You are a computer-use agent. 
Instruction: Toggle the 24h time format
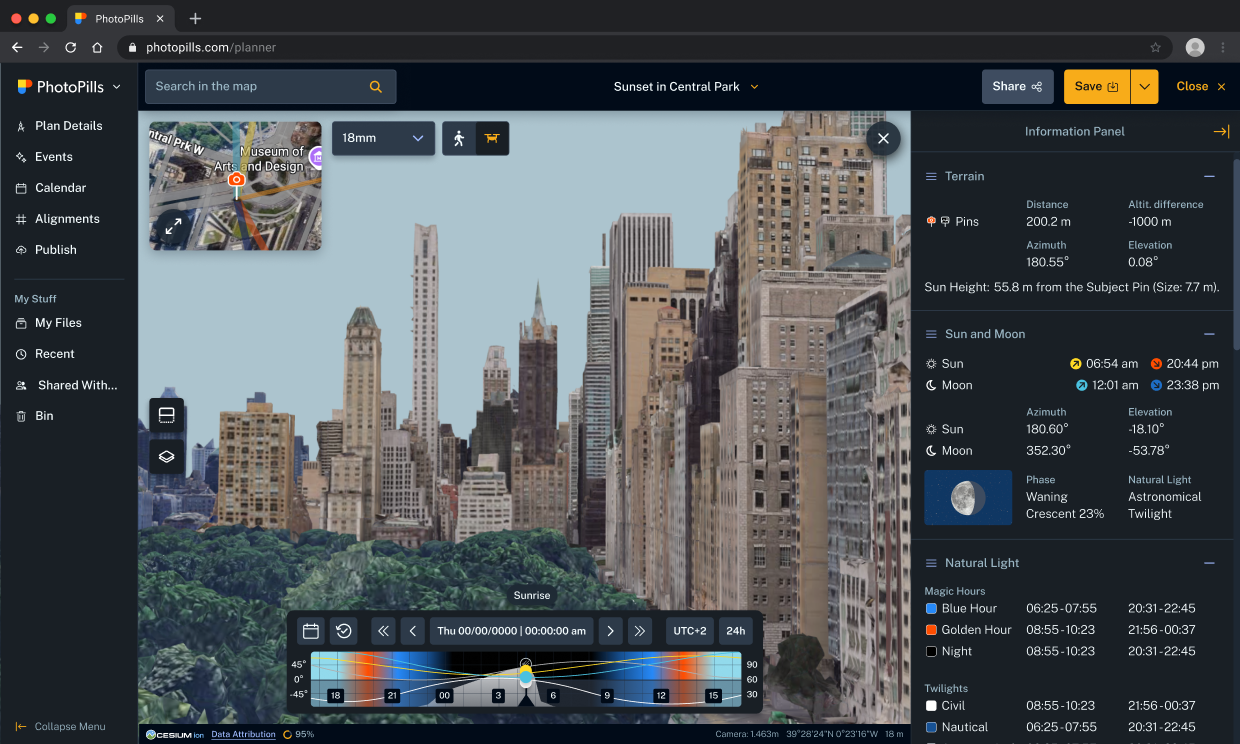[x=736, y=631]
